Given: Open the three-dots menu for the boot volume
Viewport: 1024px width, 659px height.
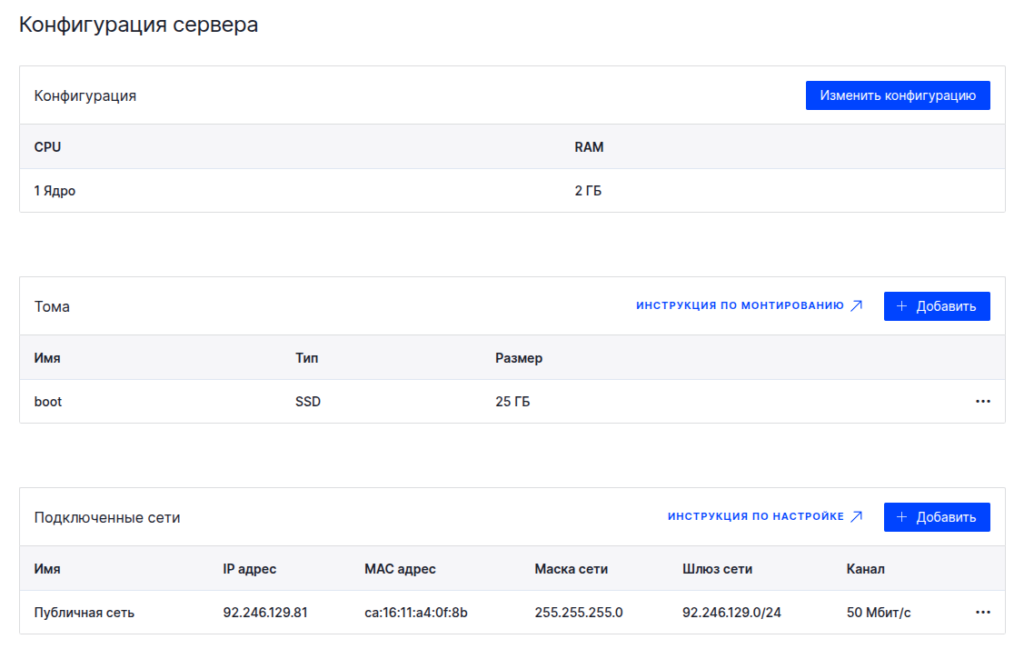Looking at the screenshot, I should click(982, 401).
